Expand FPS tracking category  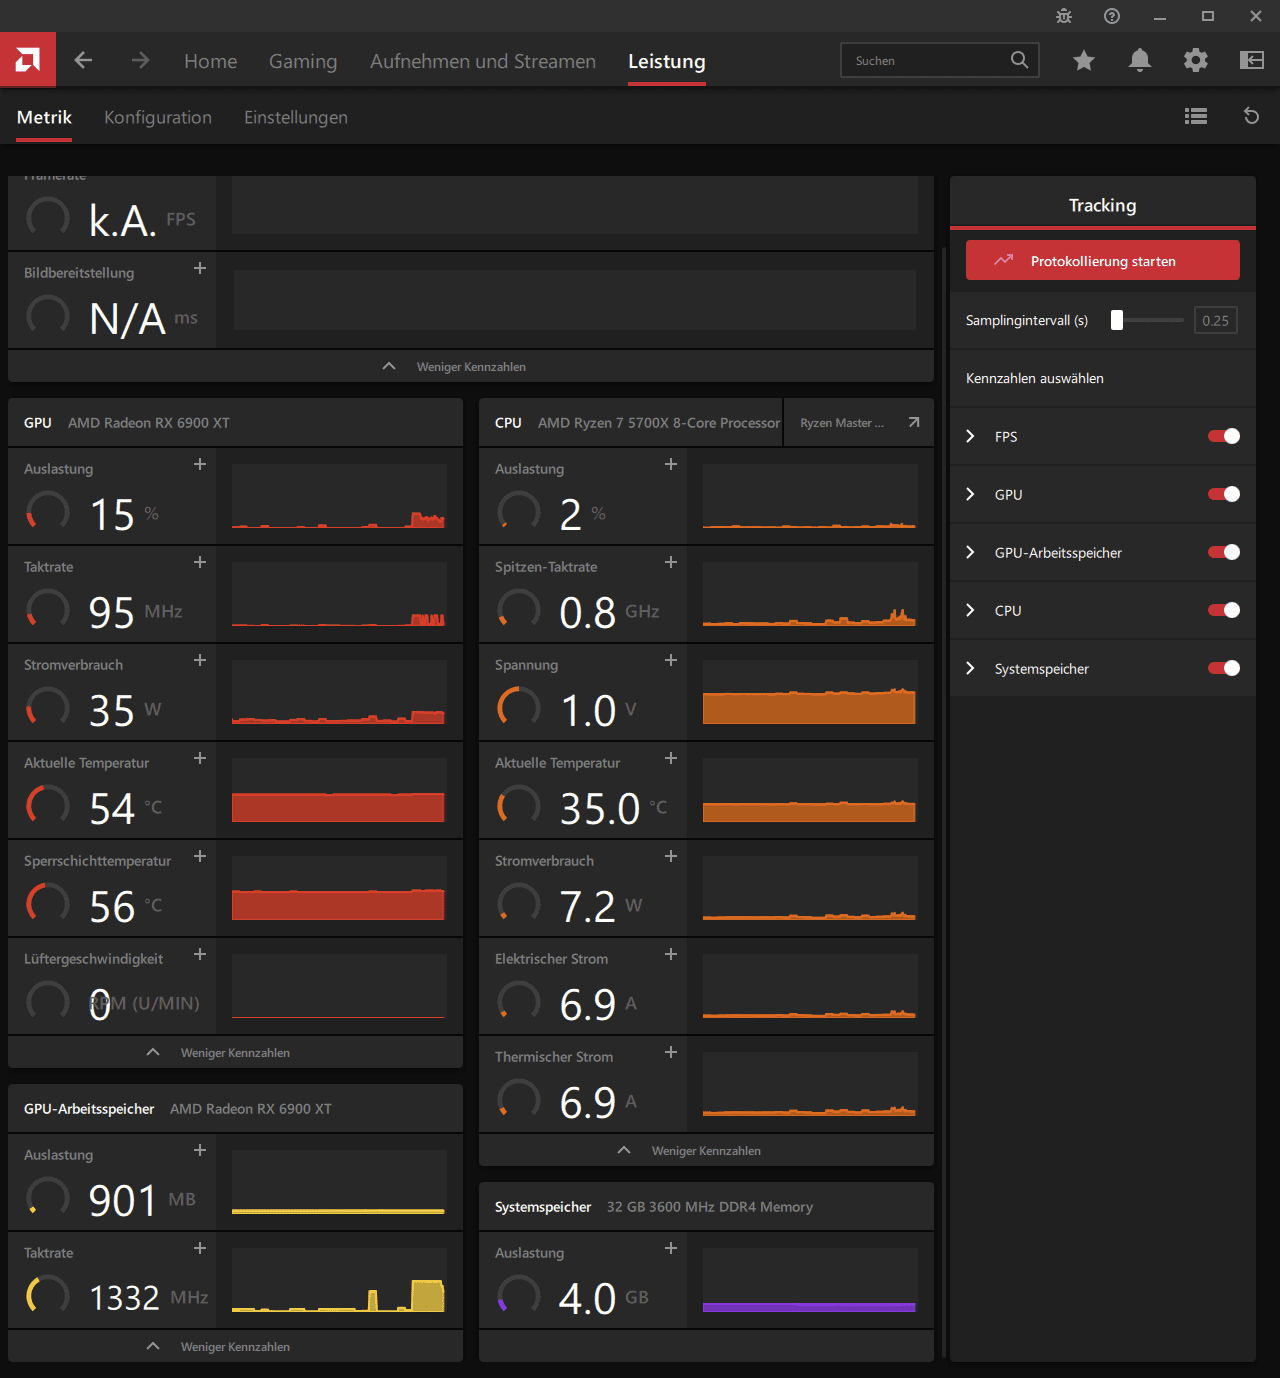tap(970, 436)
